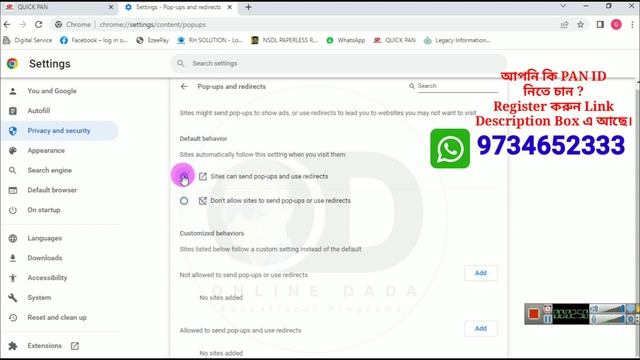Open tab search dropdown chevron
Screen dimensions: 640x360
(x=563, y=6)
